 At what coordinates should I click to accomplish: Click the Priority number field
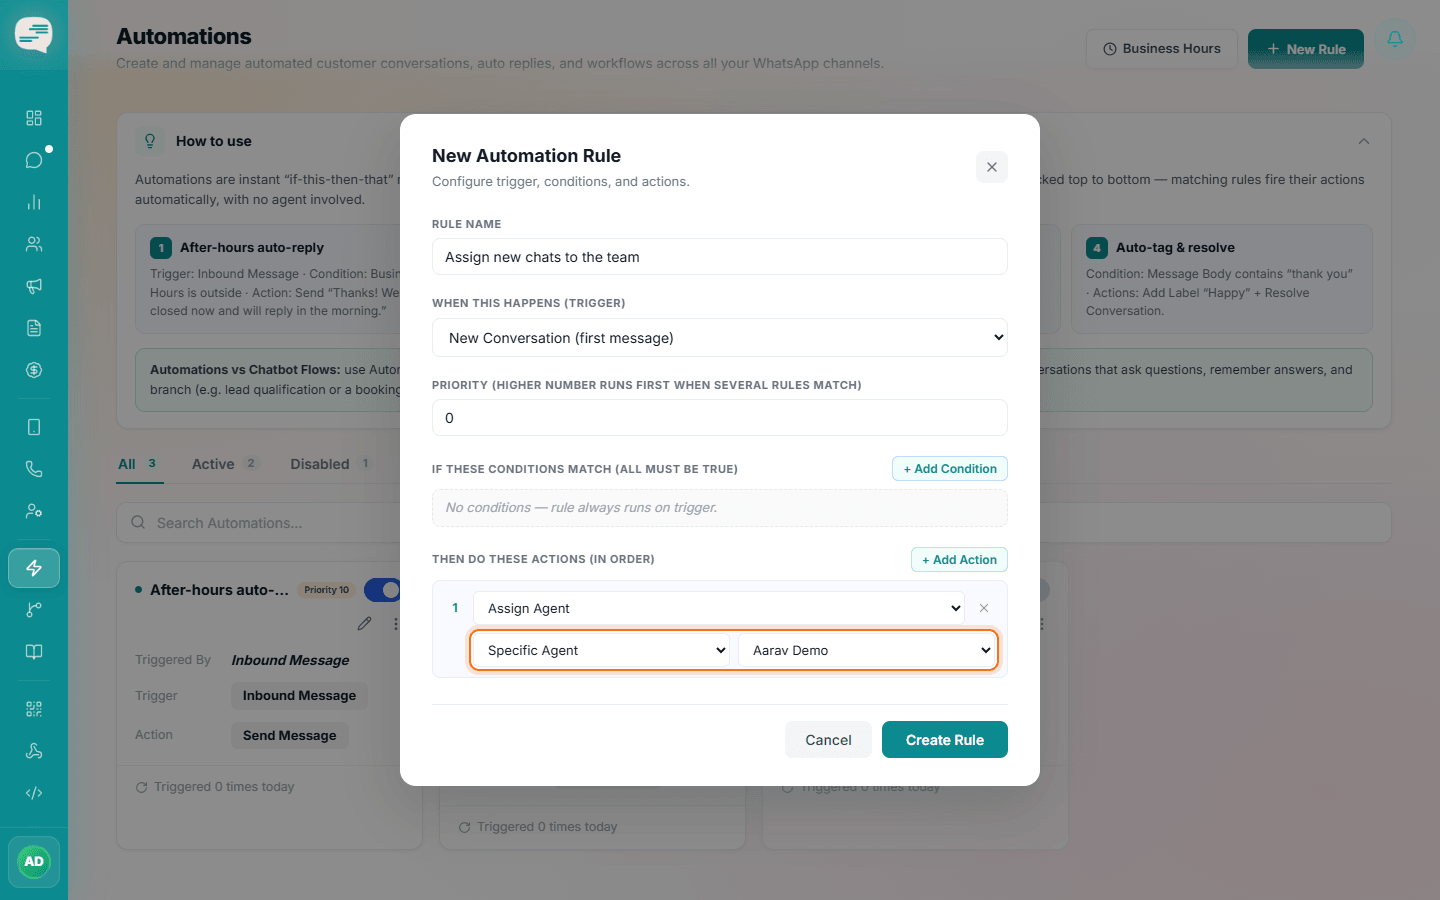coord(720,418)
